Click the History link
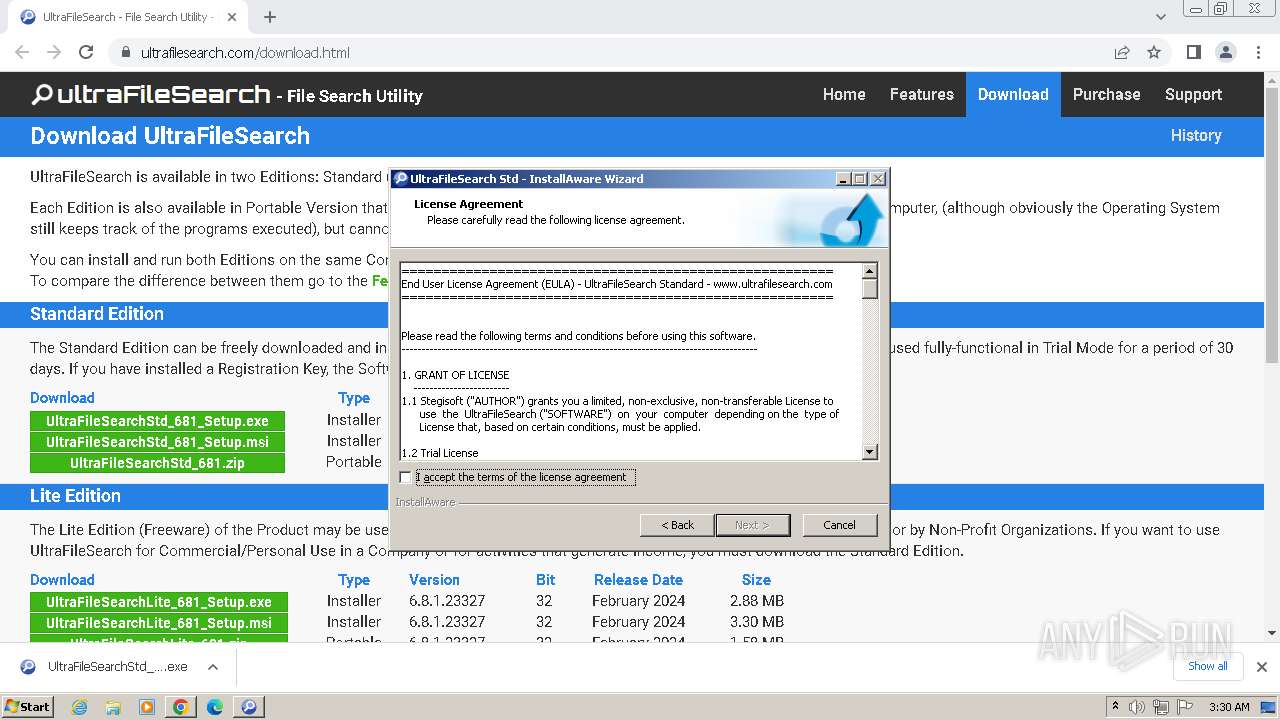The image size is (1280, 720). coord(1196,135)
